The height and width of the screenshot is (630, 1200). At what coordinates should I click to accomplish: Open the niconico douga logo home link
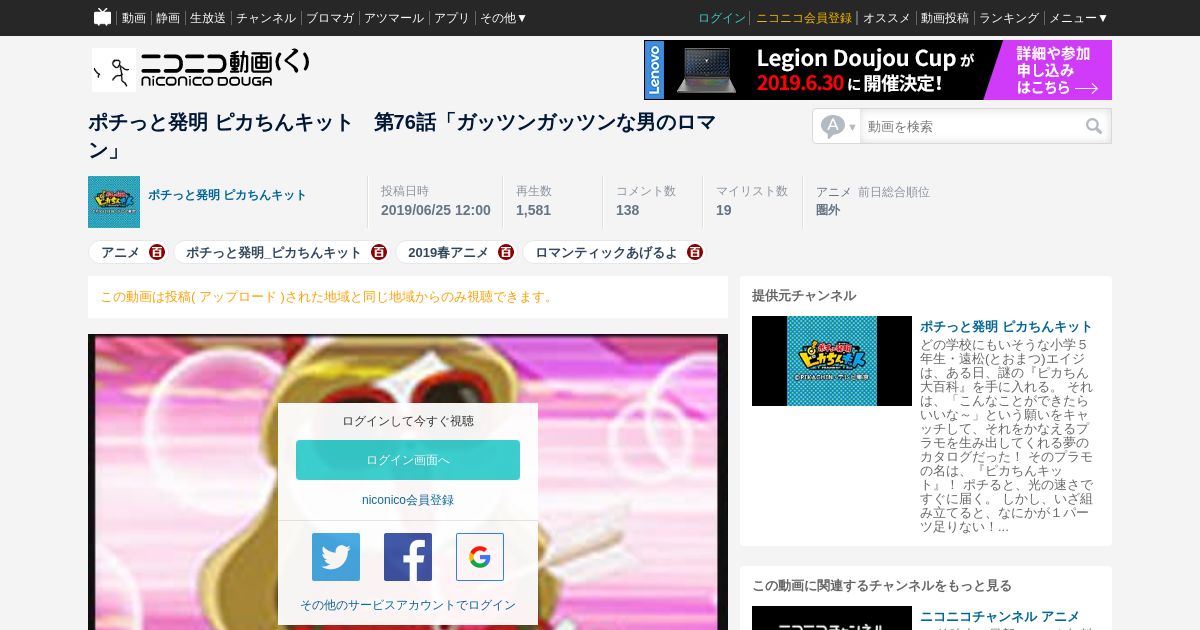200,69
